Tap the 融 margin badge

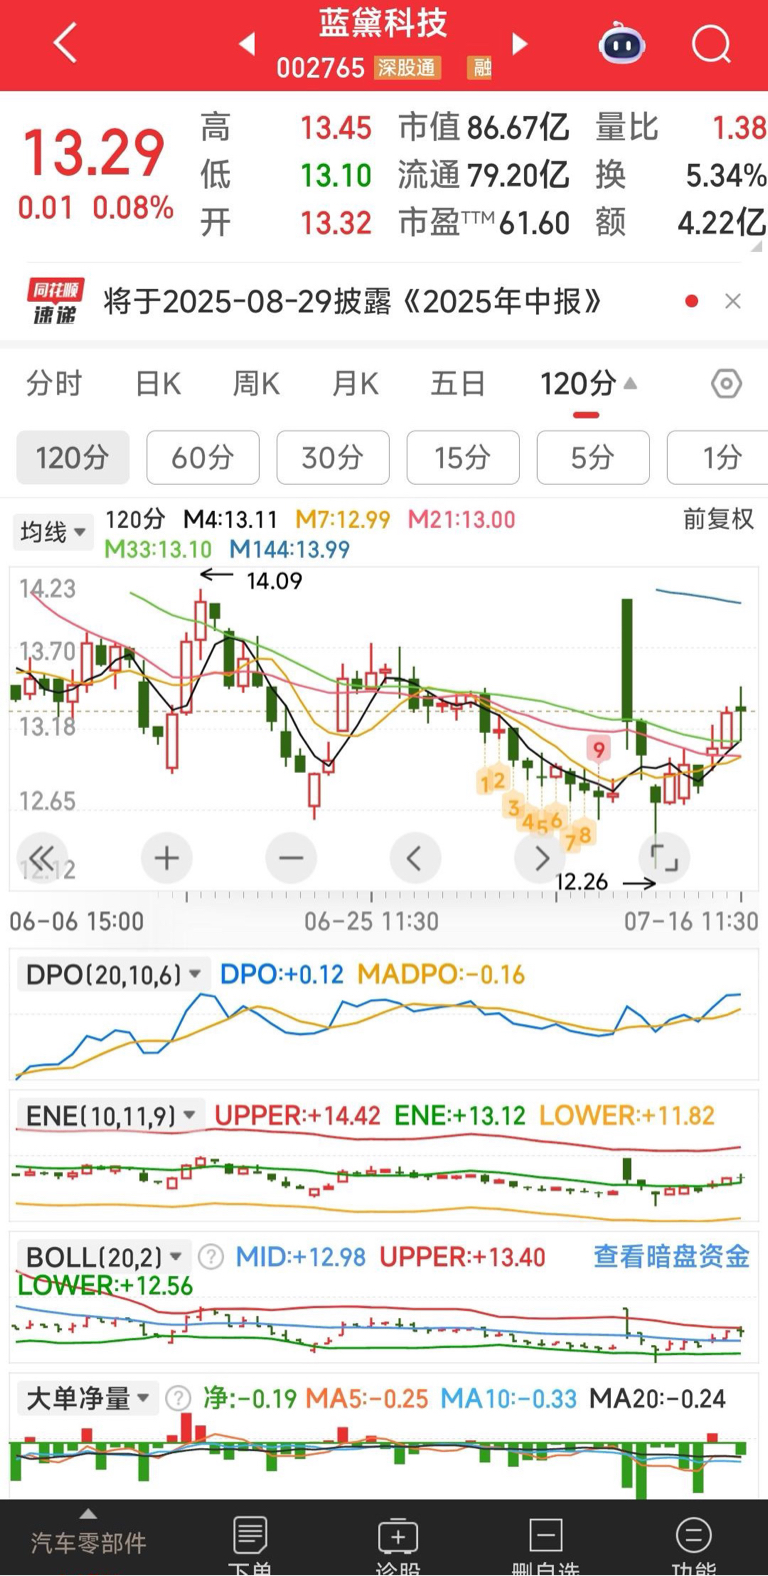(x=482, y=68)
